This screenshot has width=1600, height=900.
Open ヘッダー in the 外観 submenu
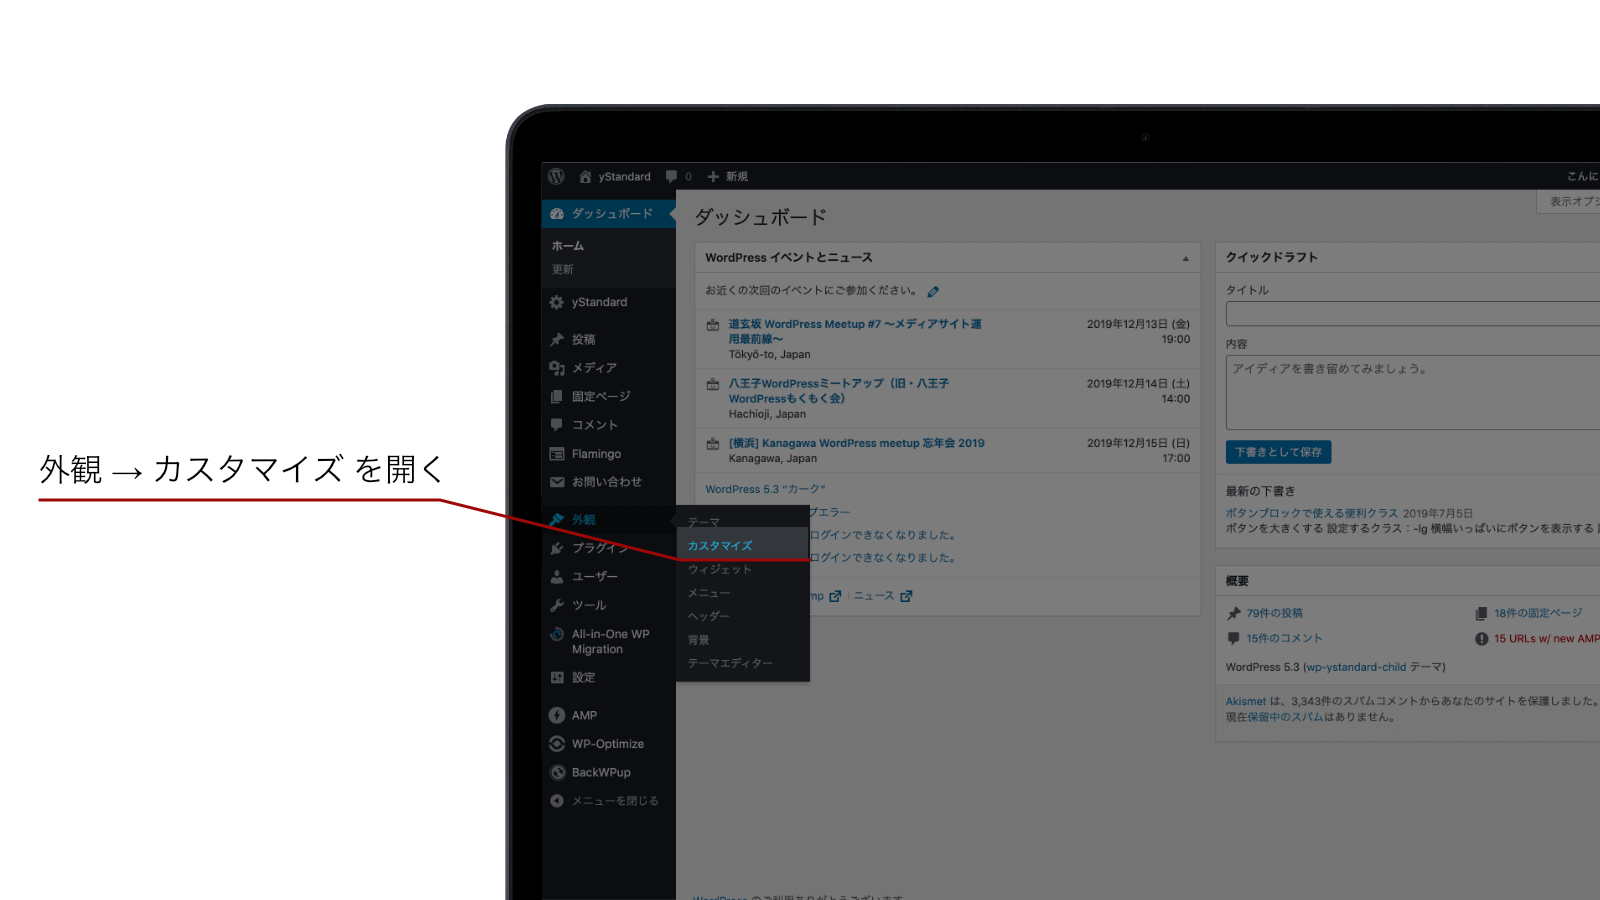(x=709, y=616)
